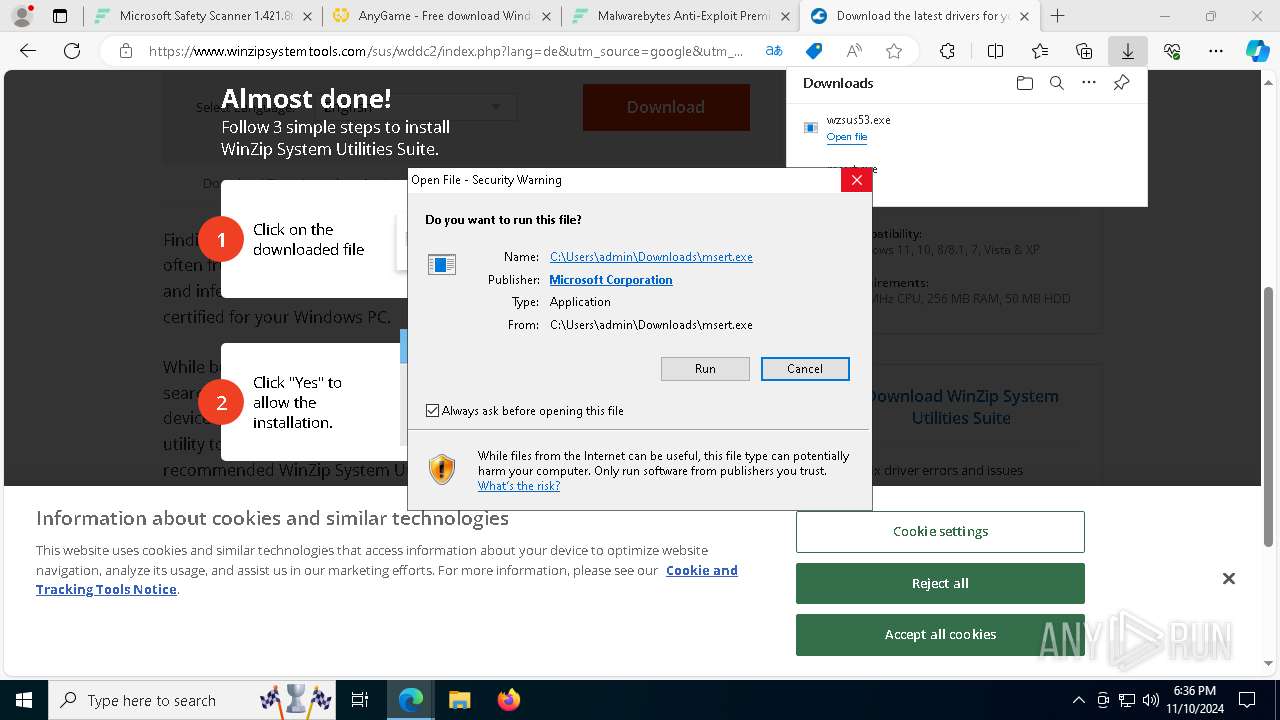Open more options in Downloads panel
The width and height of the screenshot is (1280, 720).
1089,83
